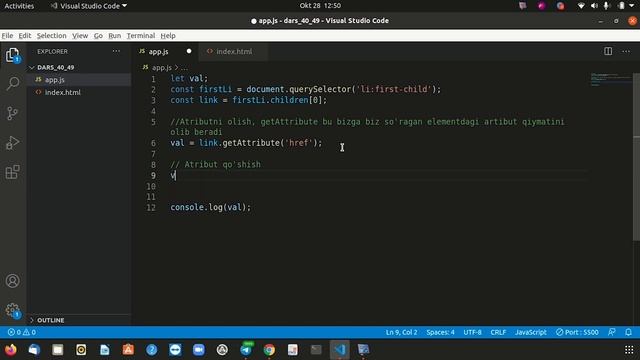The image size is (640, 360).
Task: Click the code minimap preview
Action: click(x=610, y=80)
